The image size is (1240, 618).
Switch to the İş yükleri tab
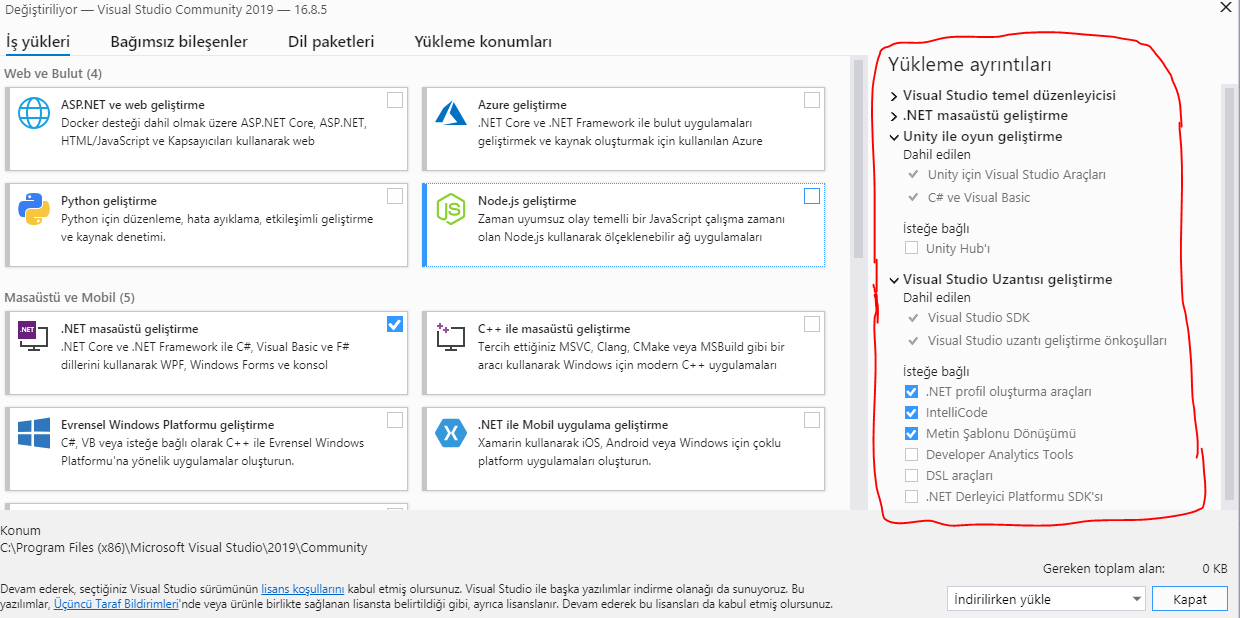click(x=38, y=42)
